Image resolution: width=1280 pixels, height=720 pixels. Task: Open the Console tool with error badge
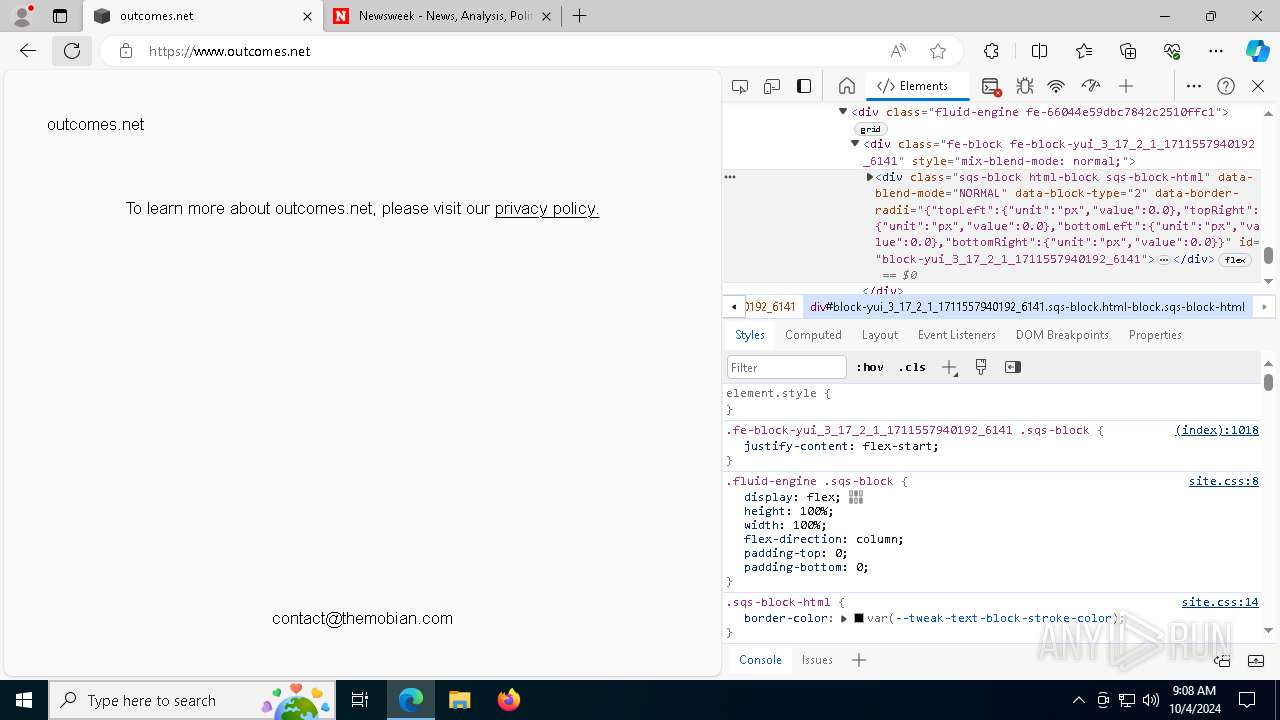(x=991, y=86)
